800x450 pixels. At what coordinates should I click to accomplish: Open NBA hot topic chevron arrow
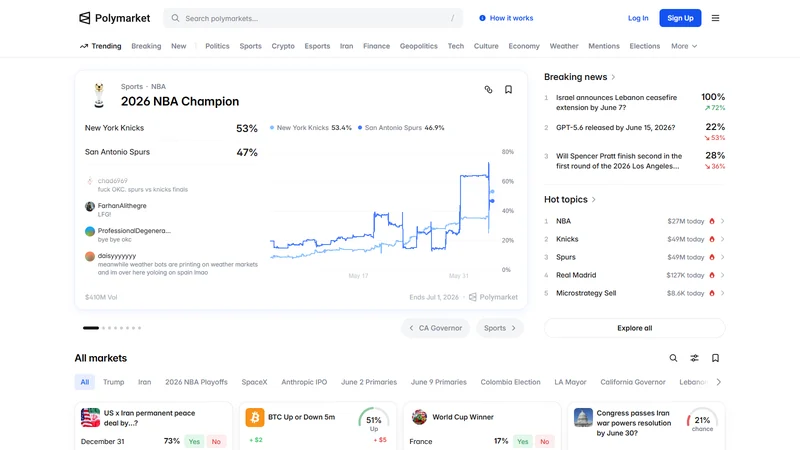(722, 221)
